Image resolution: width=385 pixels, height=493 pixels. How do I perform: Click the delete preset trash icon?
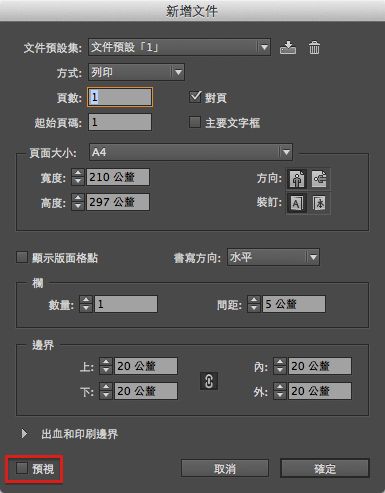click(314, 48)
